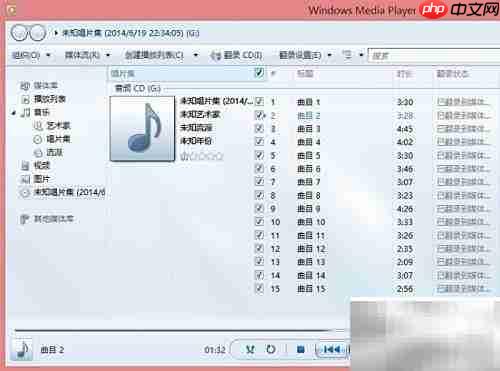Click the 音频 CD (G:) group header
Screen dimensions: 500x371
click(138, 88)
